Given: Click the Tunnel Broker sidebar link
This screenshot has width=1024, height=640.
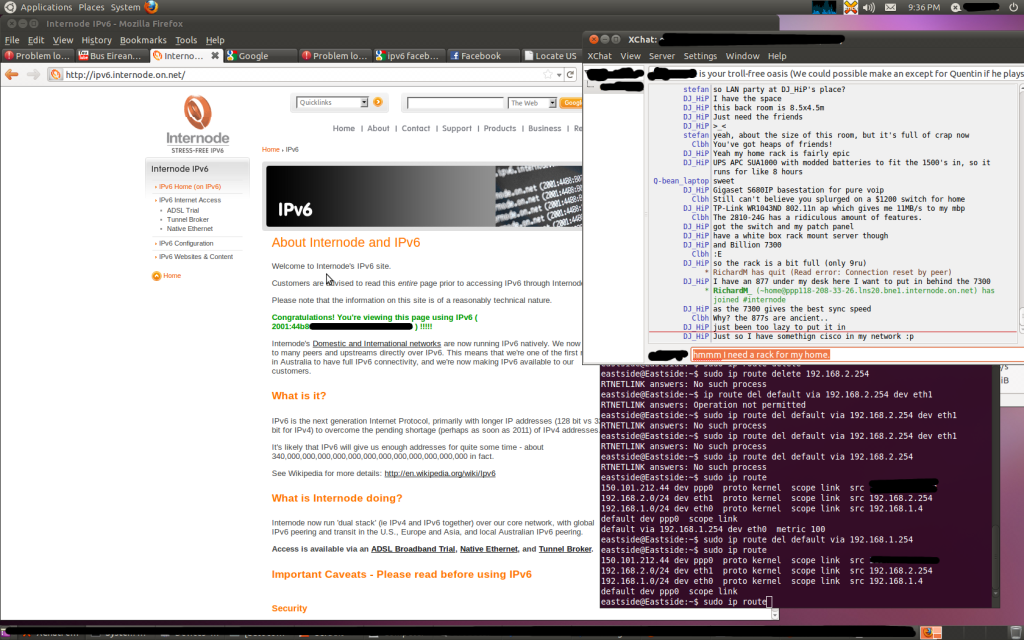Looking at the screenshot, I should 188,219.
